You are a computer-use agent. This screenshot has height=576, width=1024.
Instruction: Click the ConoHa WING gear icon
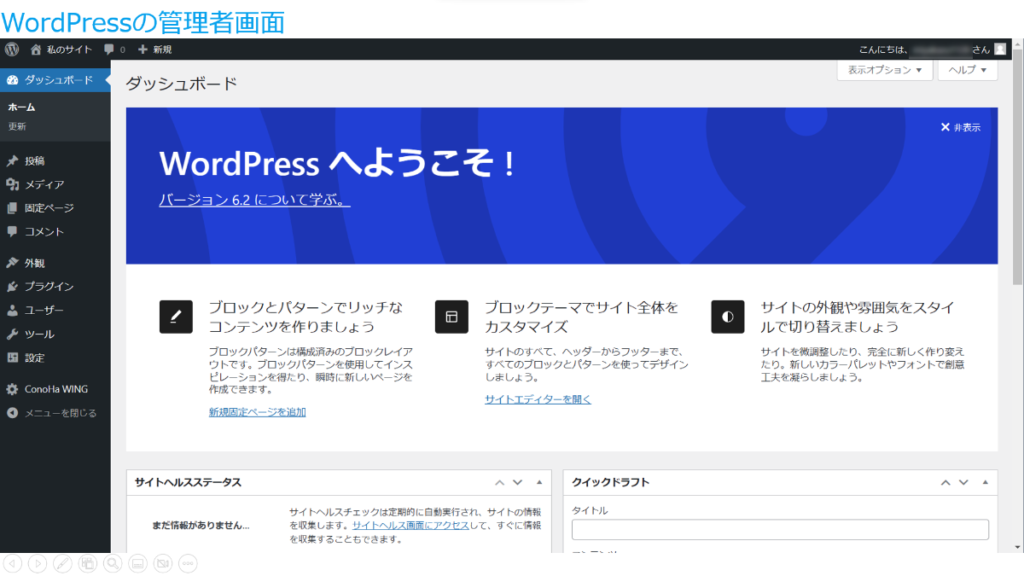12,389
